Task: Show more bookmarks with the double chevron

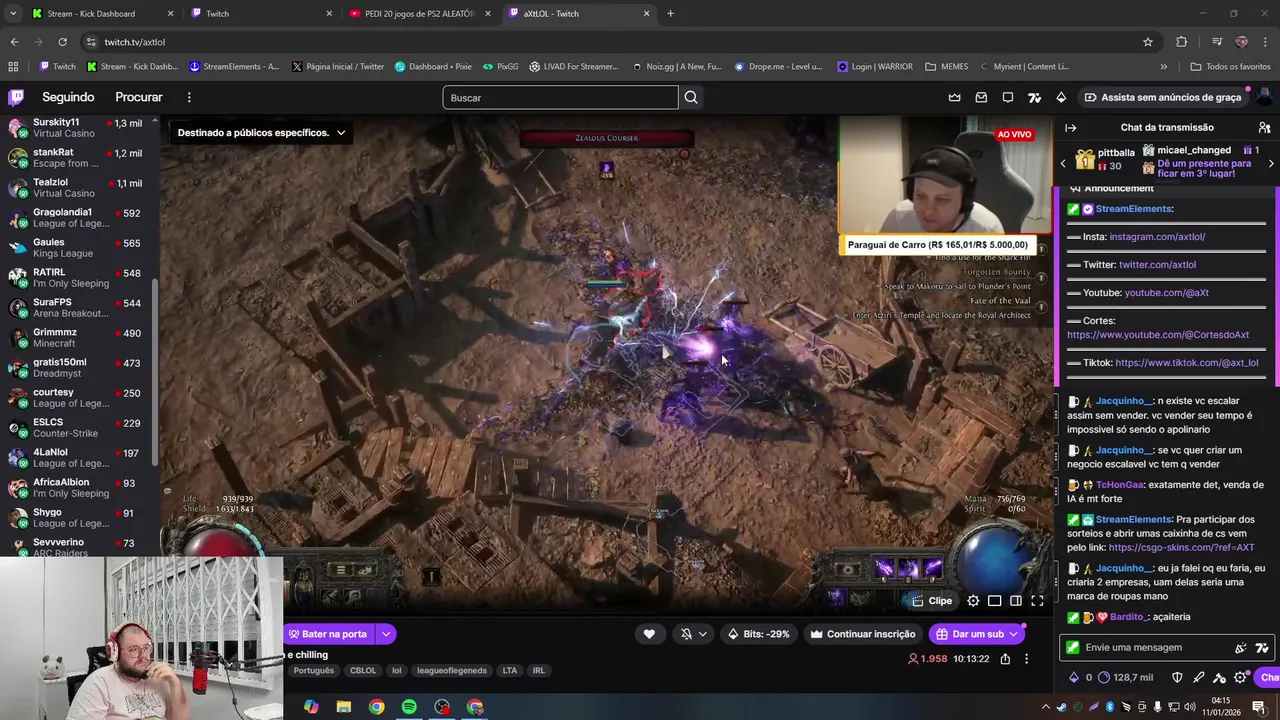Action: point(1163,67)
